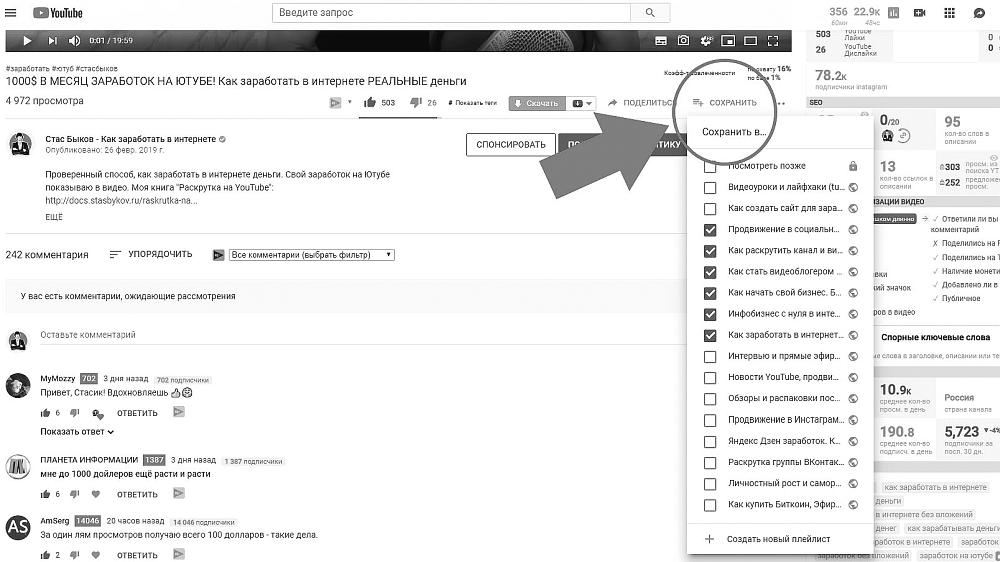Click Показать теги link

[473, 103]
